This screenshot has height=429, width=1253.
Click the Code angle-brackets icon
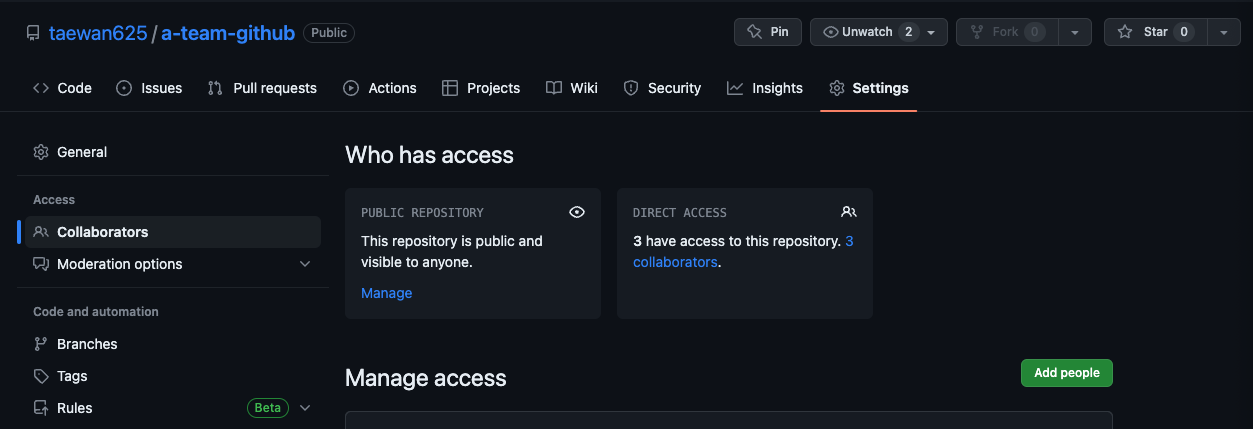pyautogui.click(x=41, y=88)
